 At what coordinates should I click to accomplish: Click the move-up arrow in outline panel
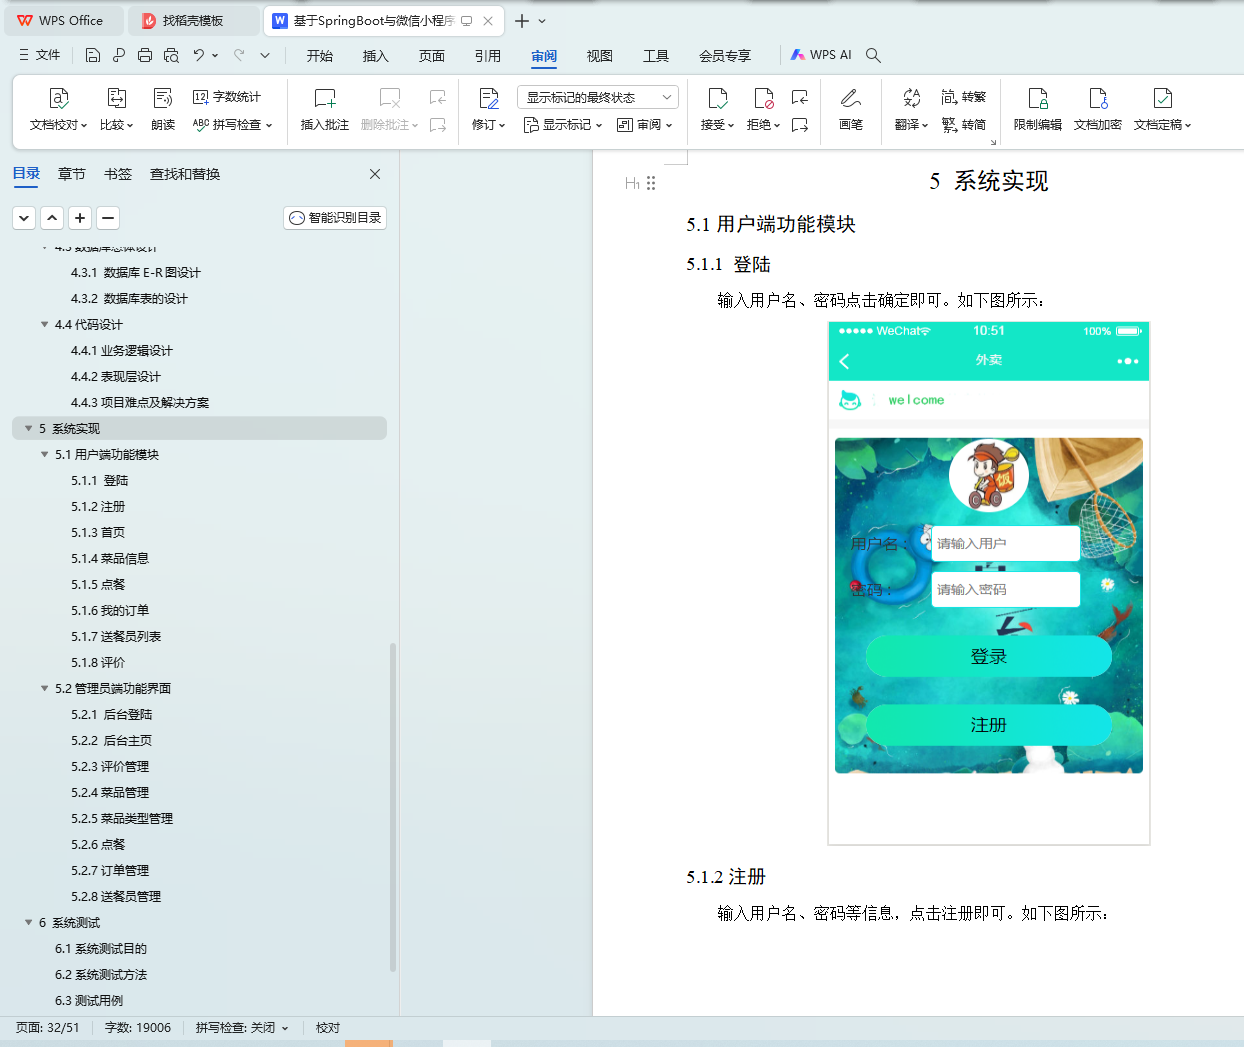pyautogui.click(x=52, y=218)
